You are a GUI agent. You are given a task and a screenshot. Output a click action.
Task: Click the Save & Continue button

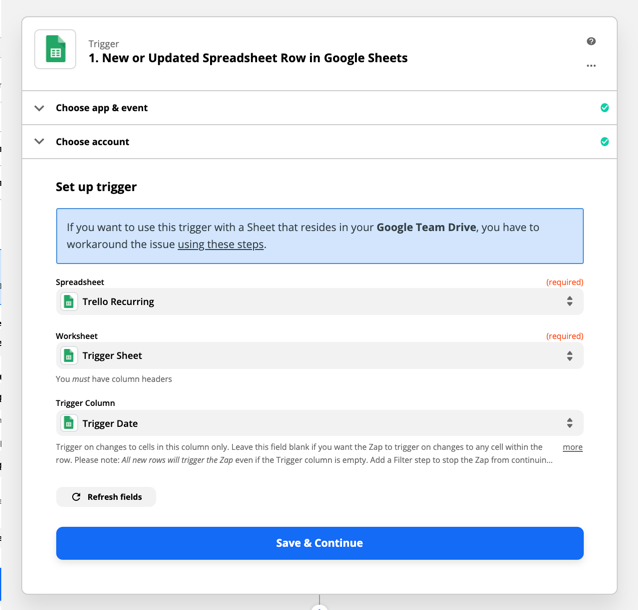[x=319, y=543]
